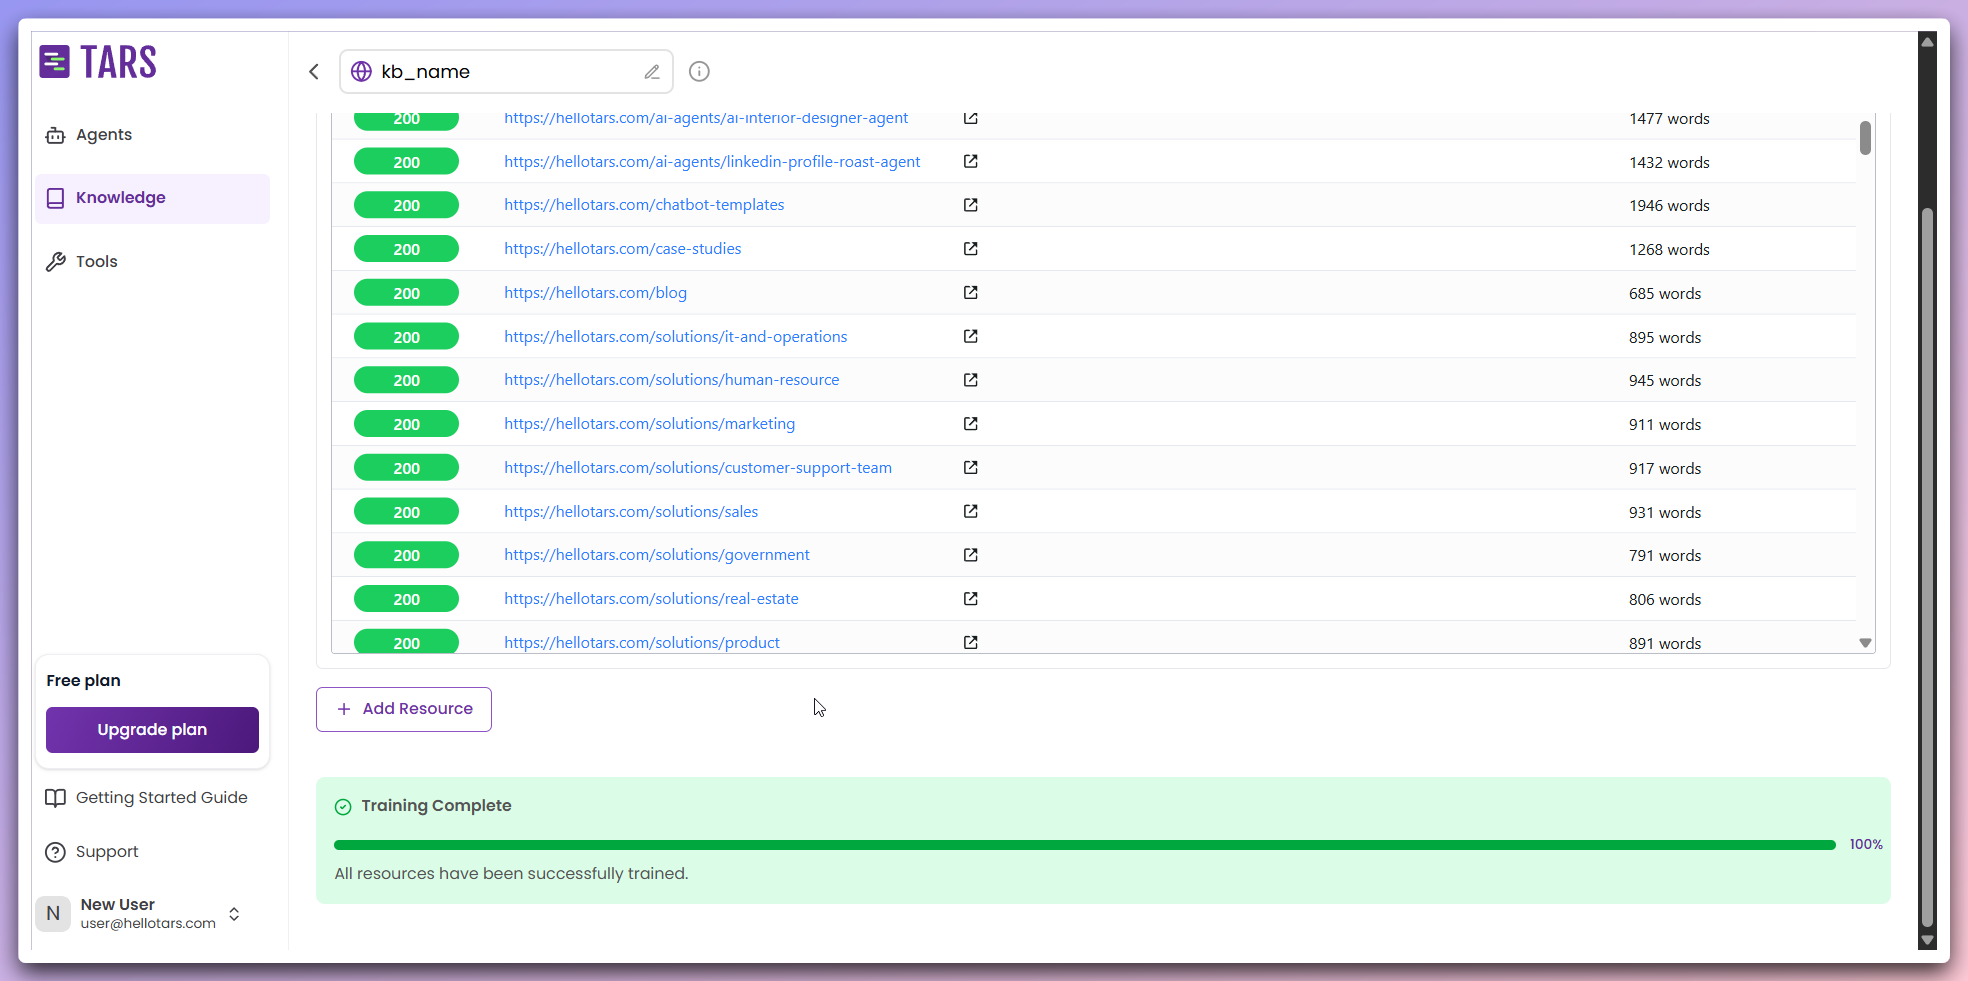Viewport: 1968px width, 981px height.
Task: Open the Support page
Action: click(92, 852)
